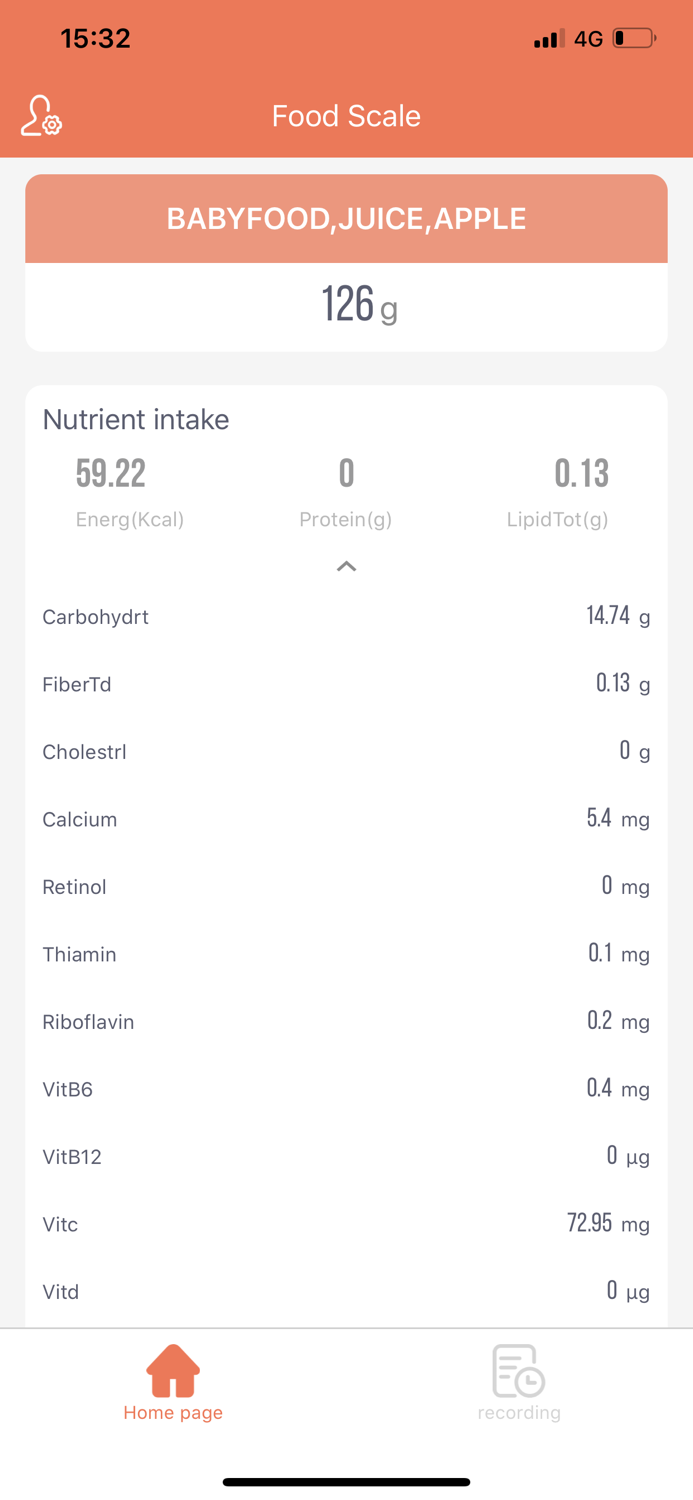
Task: Tap the Home page house icon
Action: [x=173, y=1370]
